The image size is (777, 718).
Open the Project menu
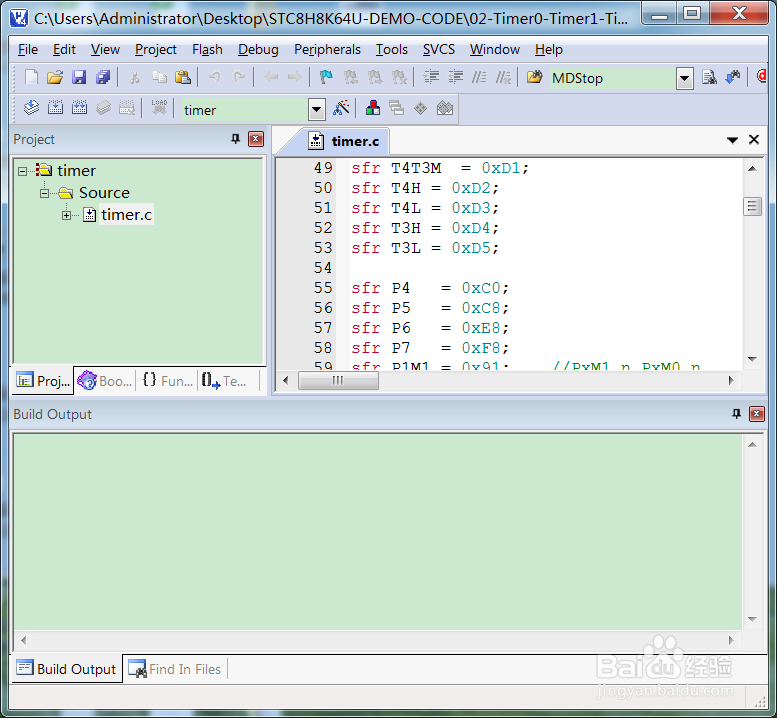[x=156, y=50]
